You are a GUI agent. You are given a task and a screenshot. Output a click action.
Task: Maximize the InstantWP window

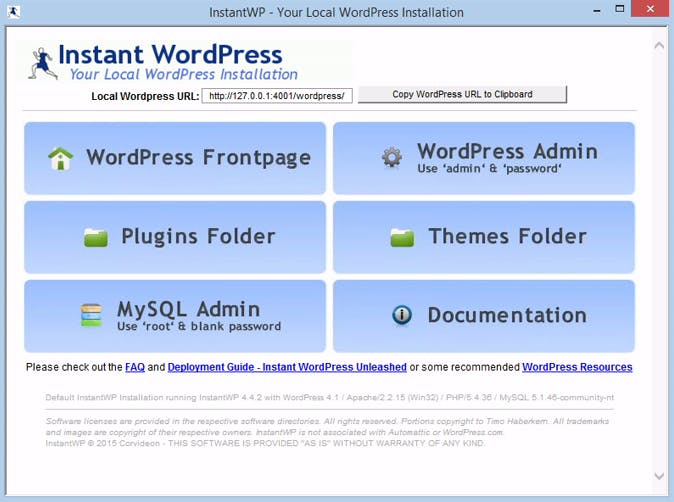click(619, 9)
